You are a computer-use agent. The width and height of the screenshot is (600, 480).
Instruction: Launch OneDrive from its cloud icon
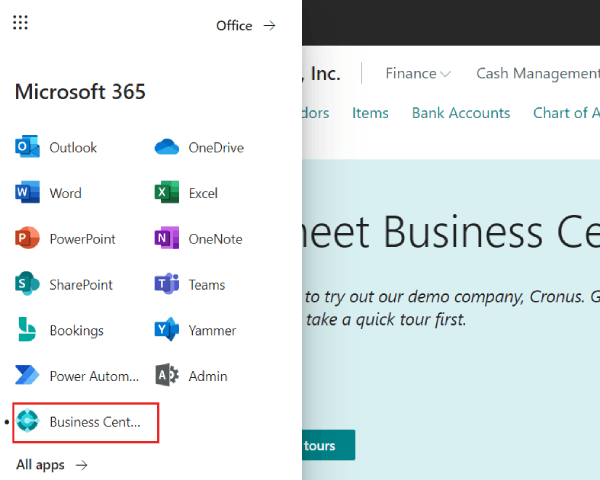166,147
